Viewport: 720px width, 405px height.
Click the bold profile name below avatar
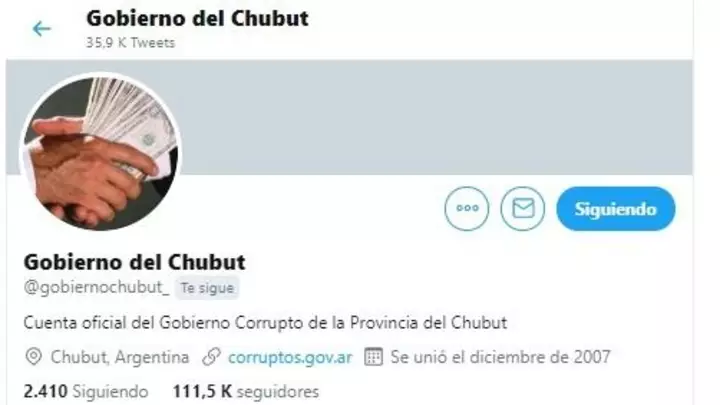(135, 262)
